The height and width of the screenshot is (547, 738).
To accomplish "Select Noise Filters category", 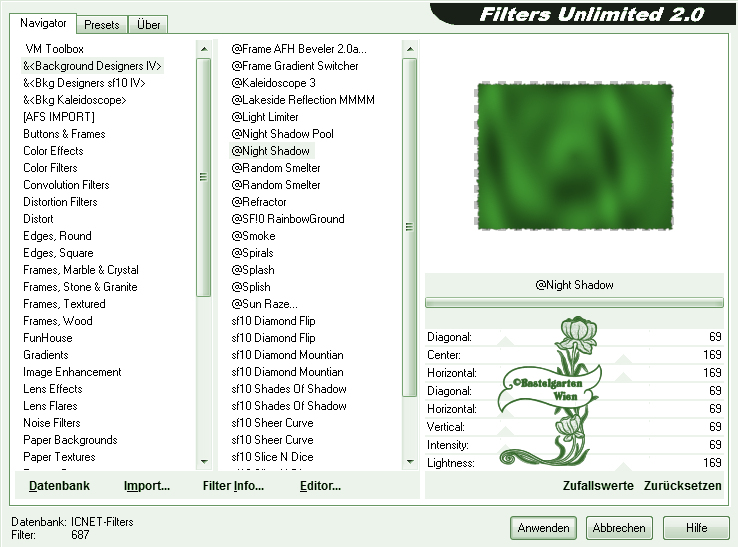I will pos(52,423).
